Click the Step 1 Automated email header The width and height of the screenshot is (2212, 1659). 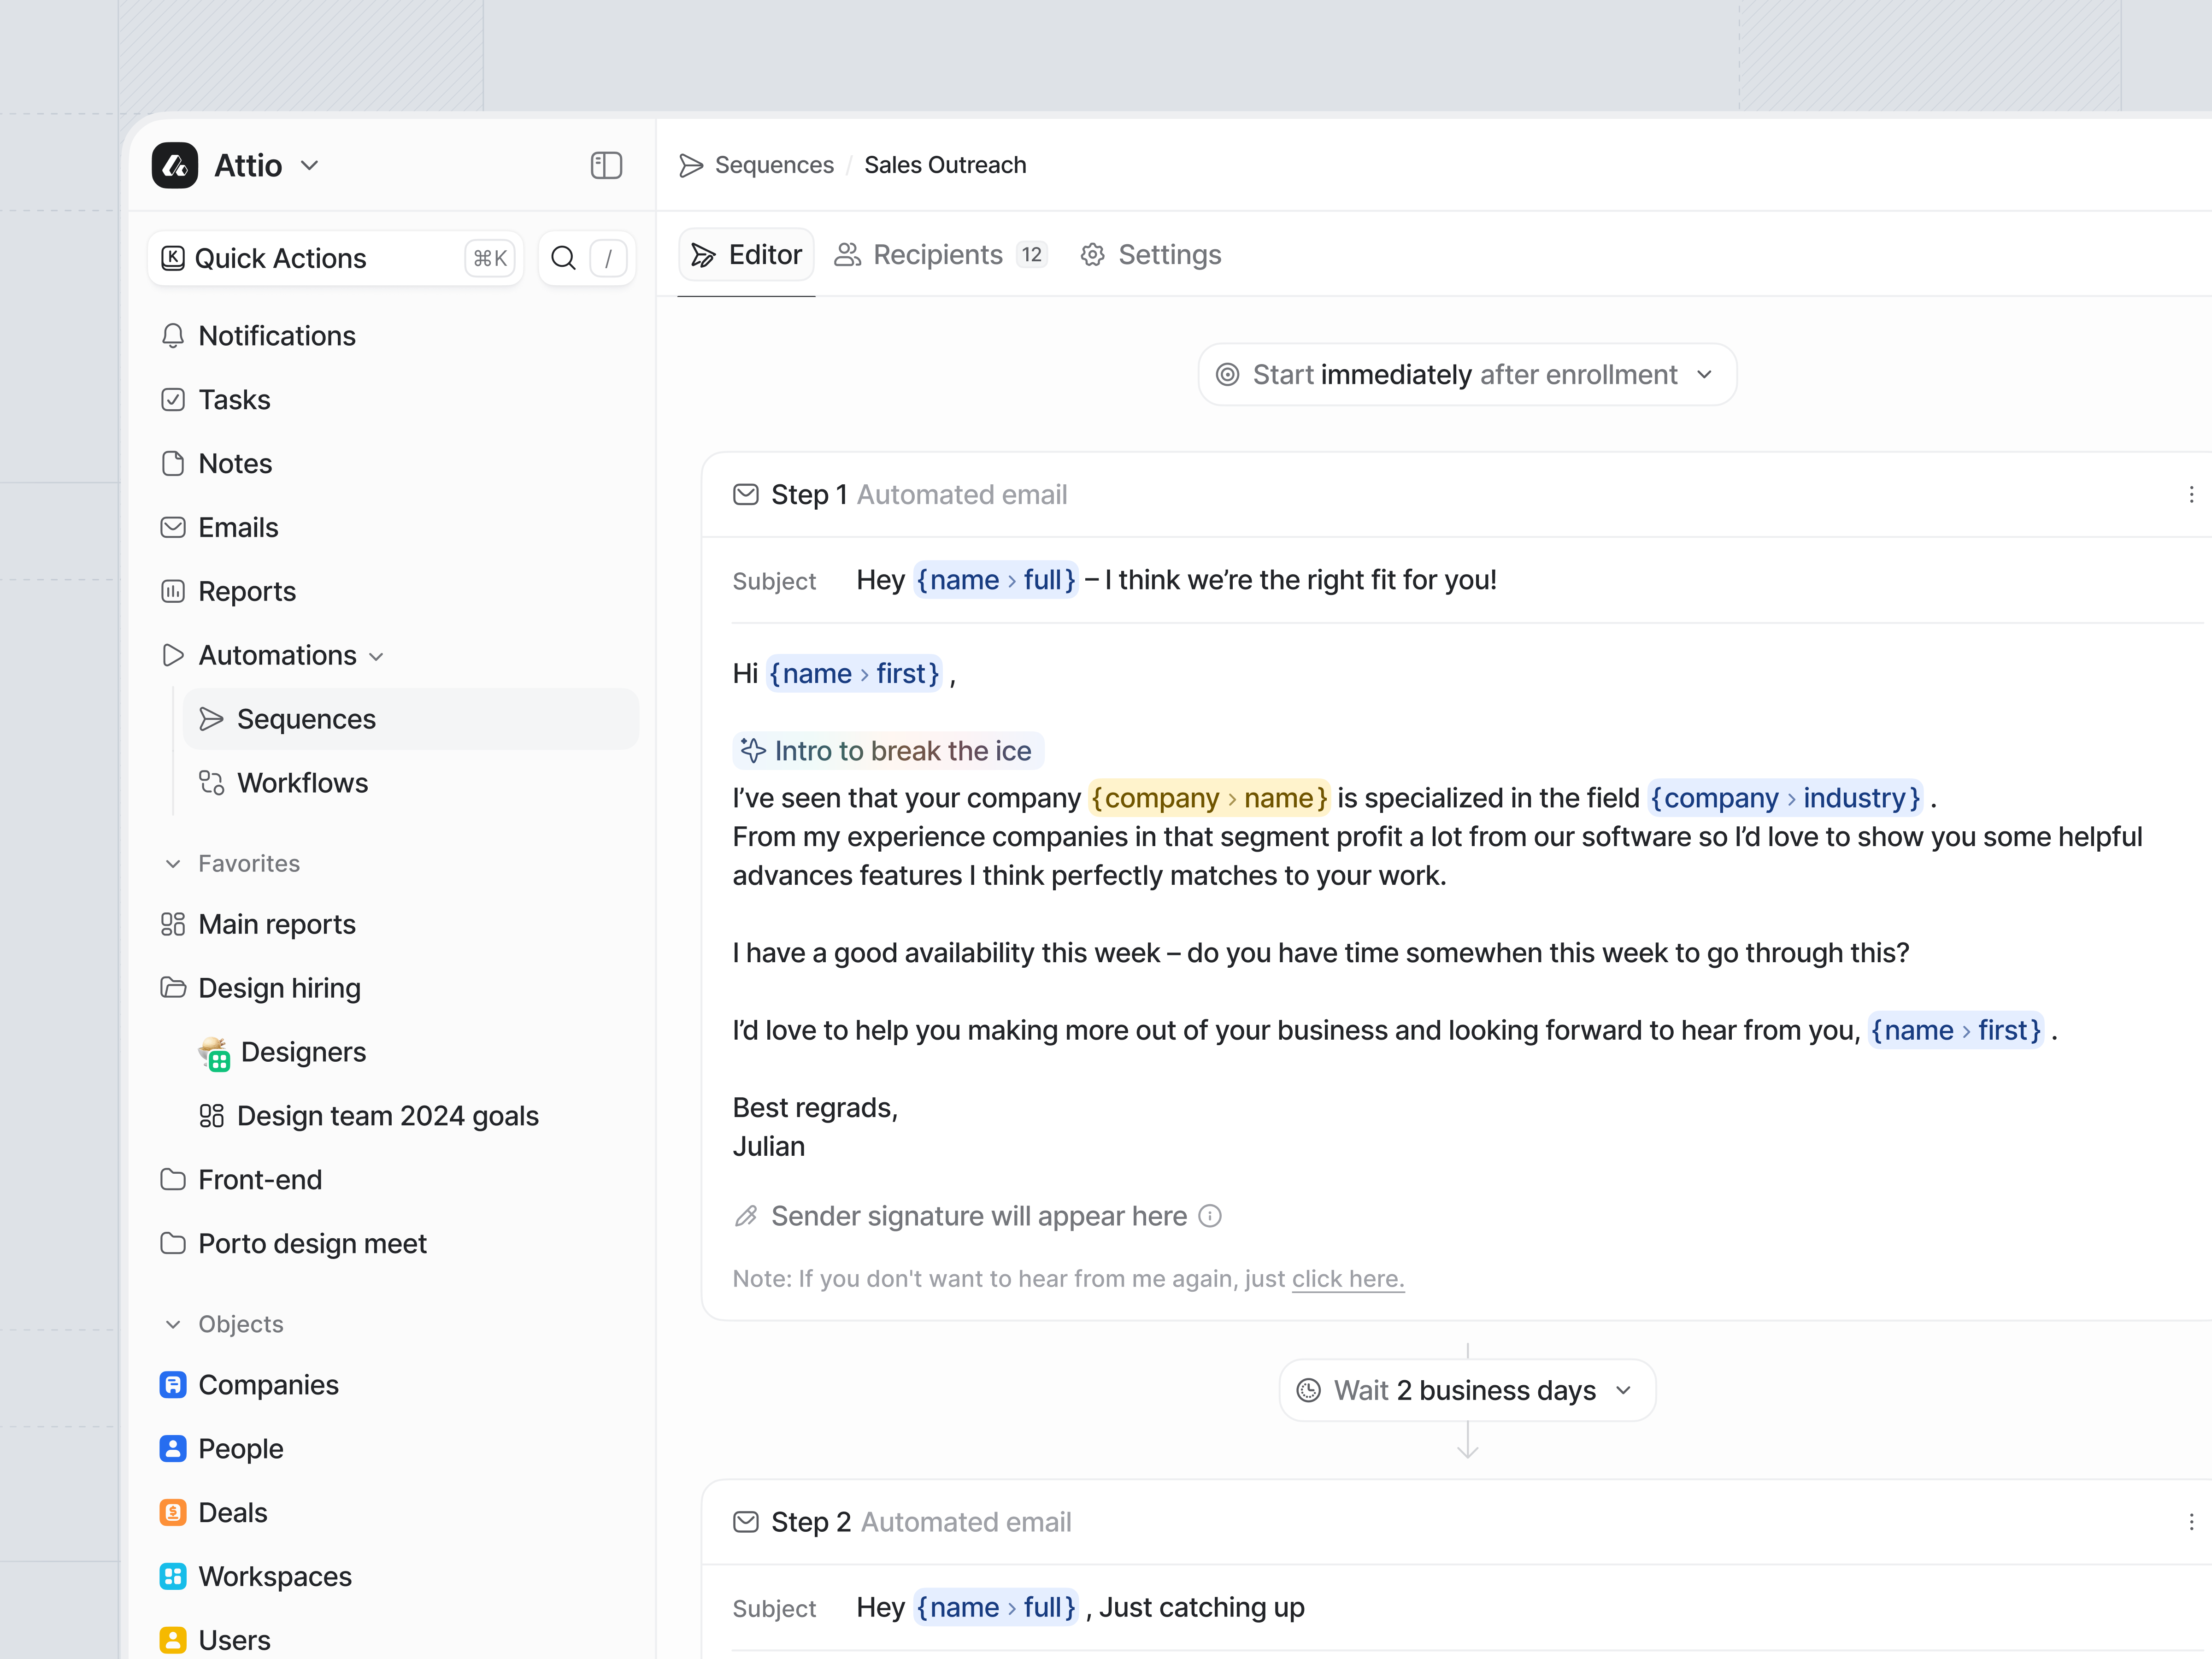click(1457, 495)
